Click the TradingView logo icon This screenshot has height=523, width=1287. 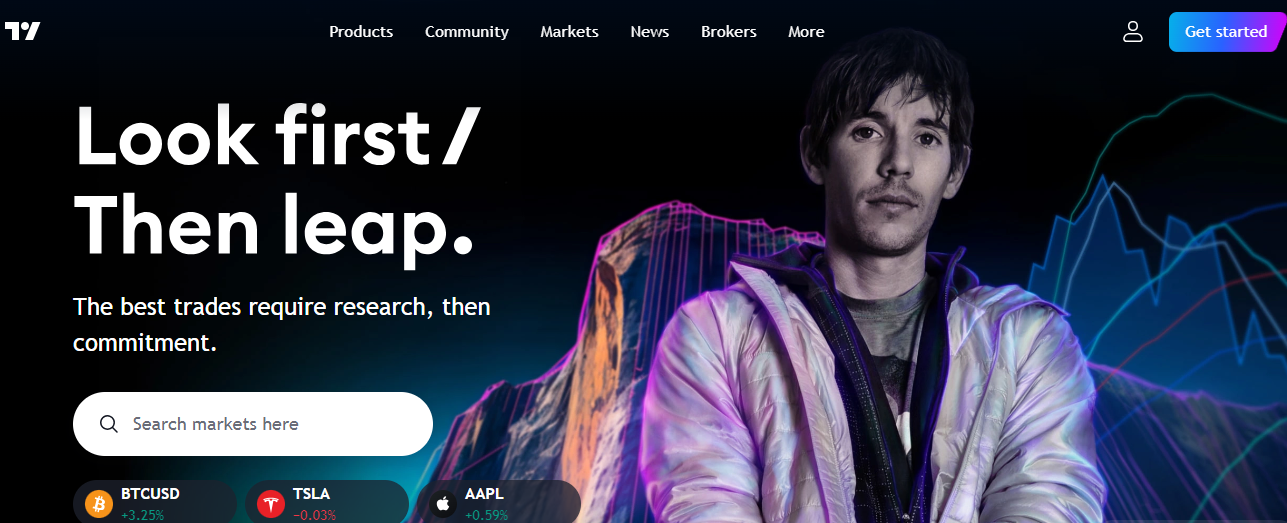click(22, 31)
